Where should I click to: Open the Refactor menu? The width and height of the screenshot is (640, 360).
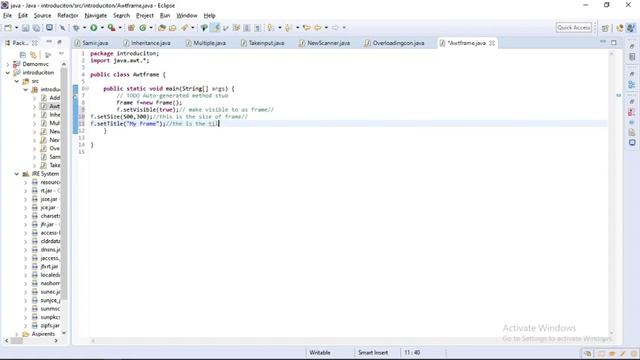pyautogui.click(x=68, y=16)
